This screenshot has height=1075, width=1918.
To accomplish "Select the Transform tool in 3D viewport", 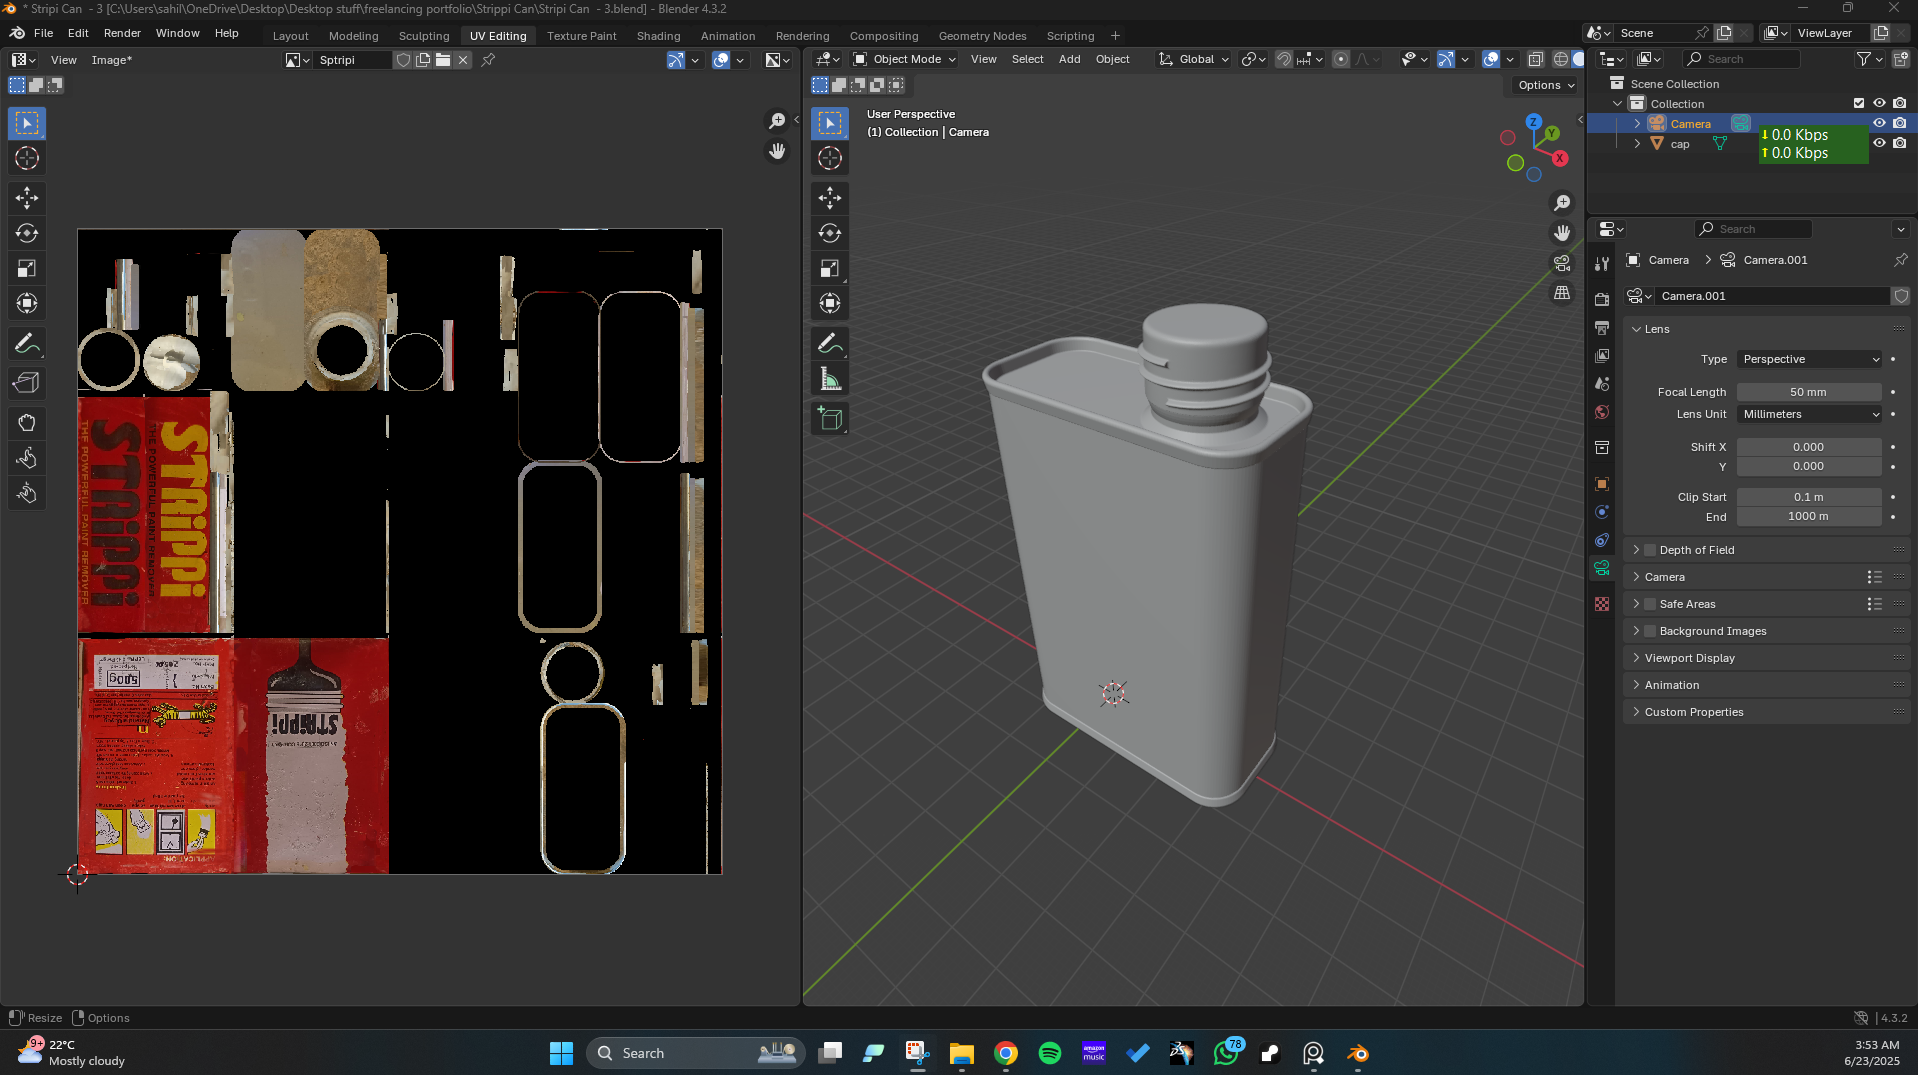I will point(830,303).
